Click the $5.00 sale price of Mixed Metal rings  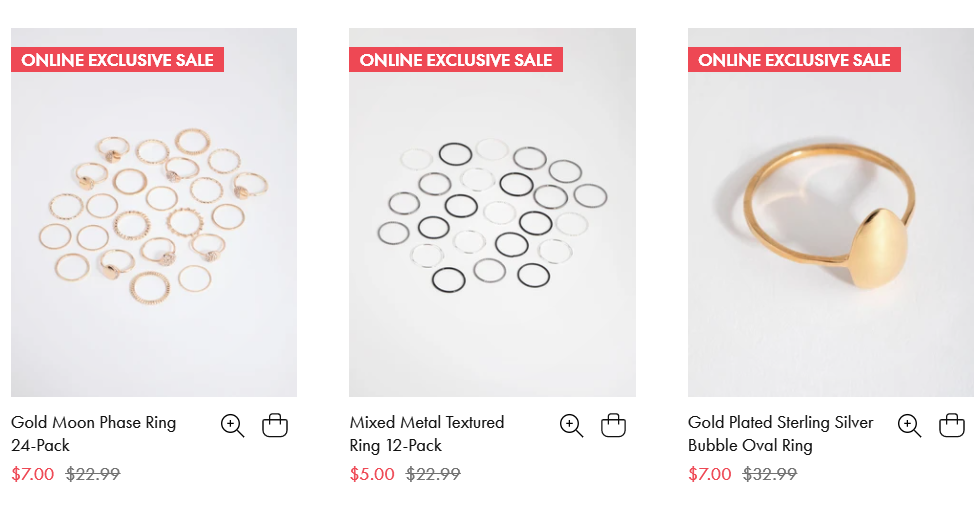pos(372,474)
